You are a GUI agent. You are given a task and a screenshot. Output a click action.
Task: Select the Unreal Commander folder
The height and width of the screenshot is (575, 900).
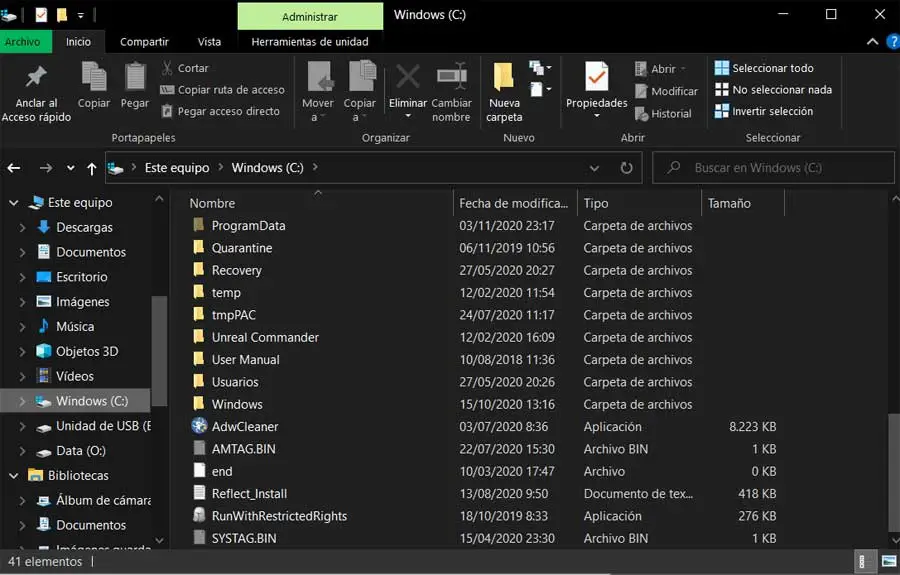tap(265, 337)
